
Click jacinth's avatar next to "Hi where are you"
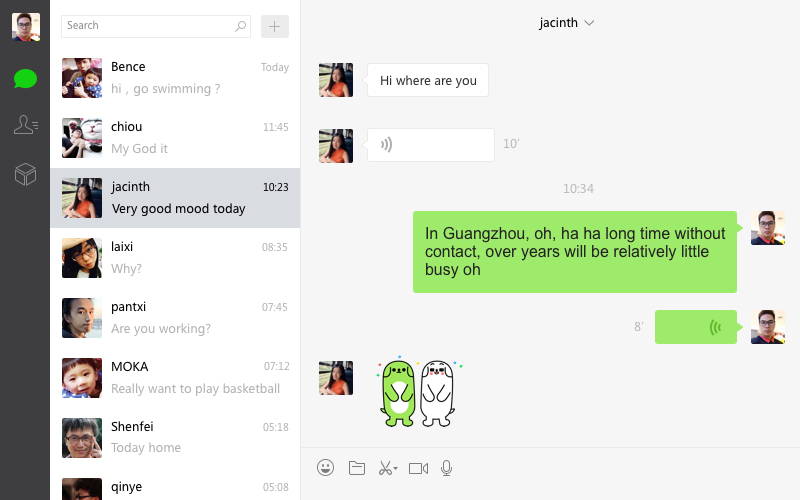coord(336,80)
